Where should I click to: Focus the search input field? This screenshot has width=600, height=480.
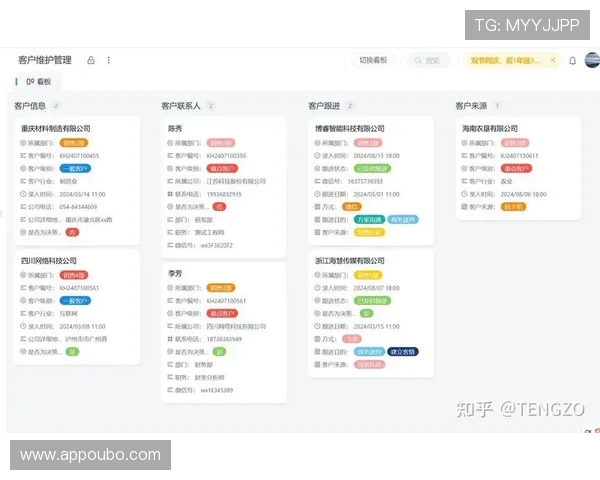[429, 60]
